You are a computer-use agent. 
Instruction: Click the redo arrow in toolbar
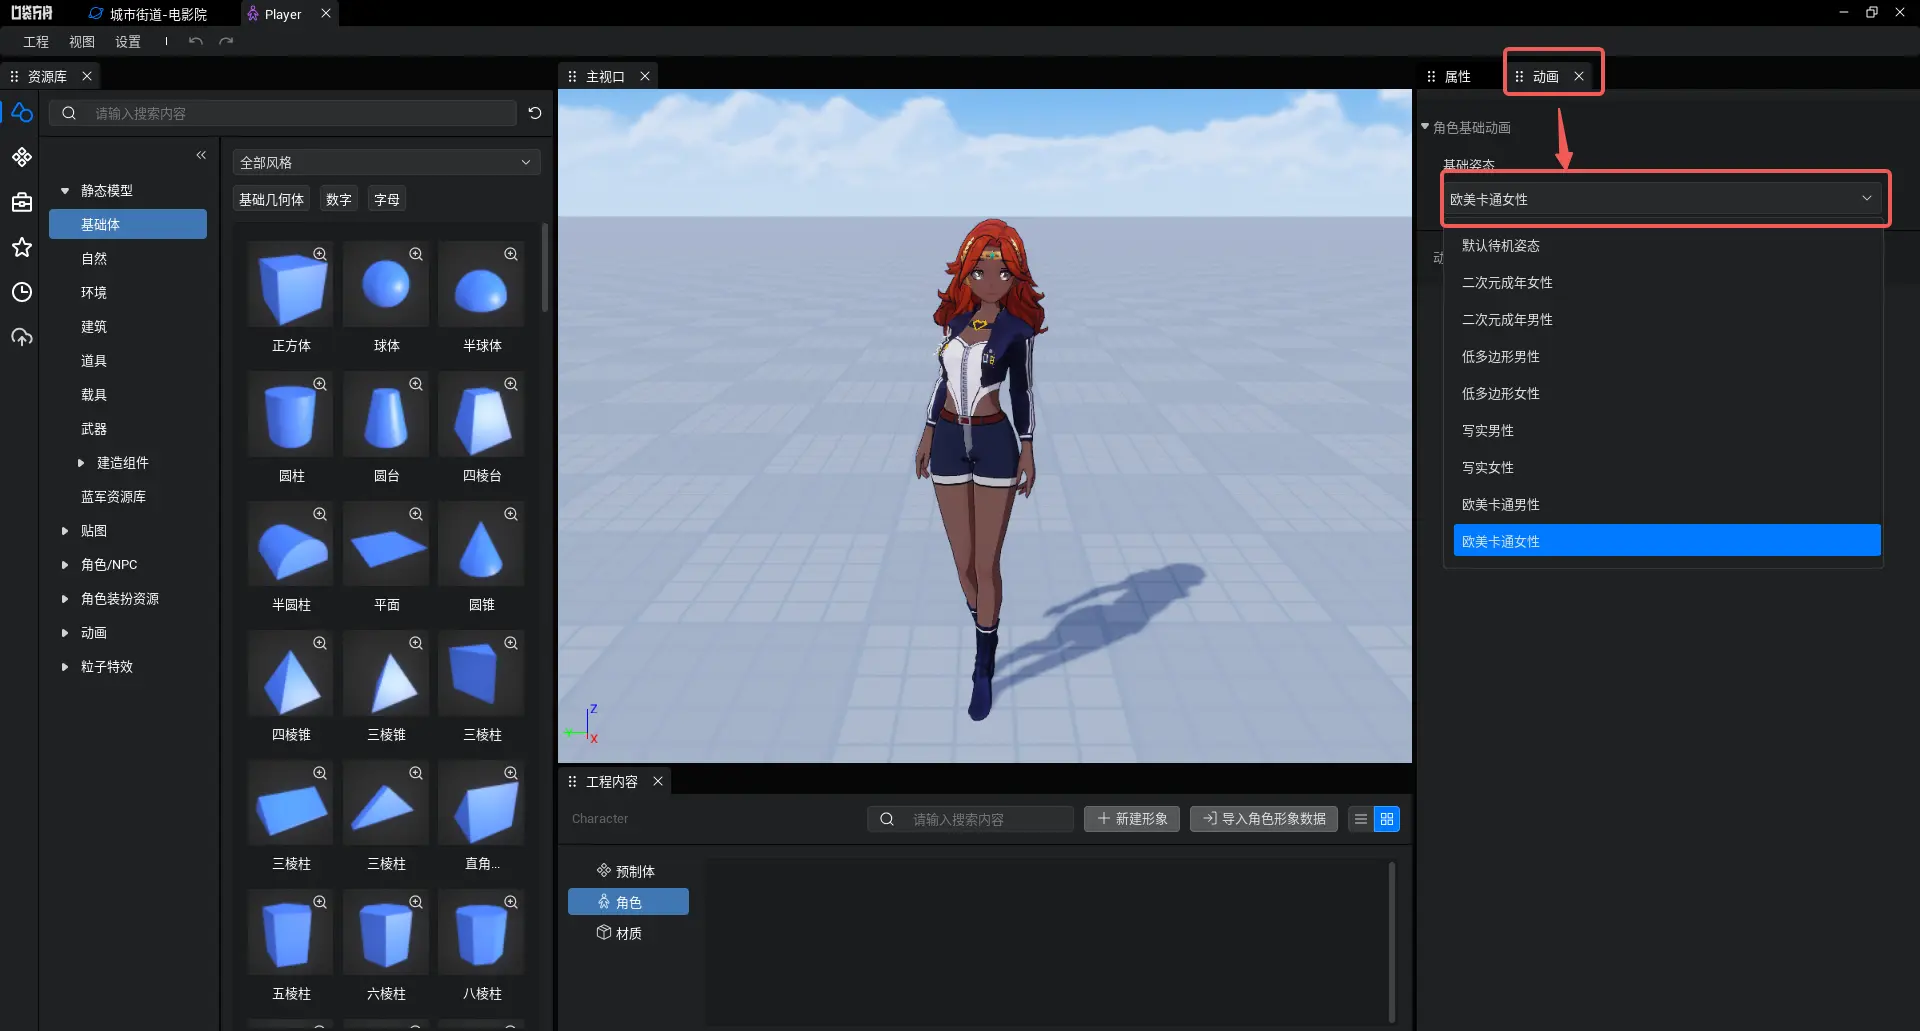226,41
